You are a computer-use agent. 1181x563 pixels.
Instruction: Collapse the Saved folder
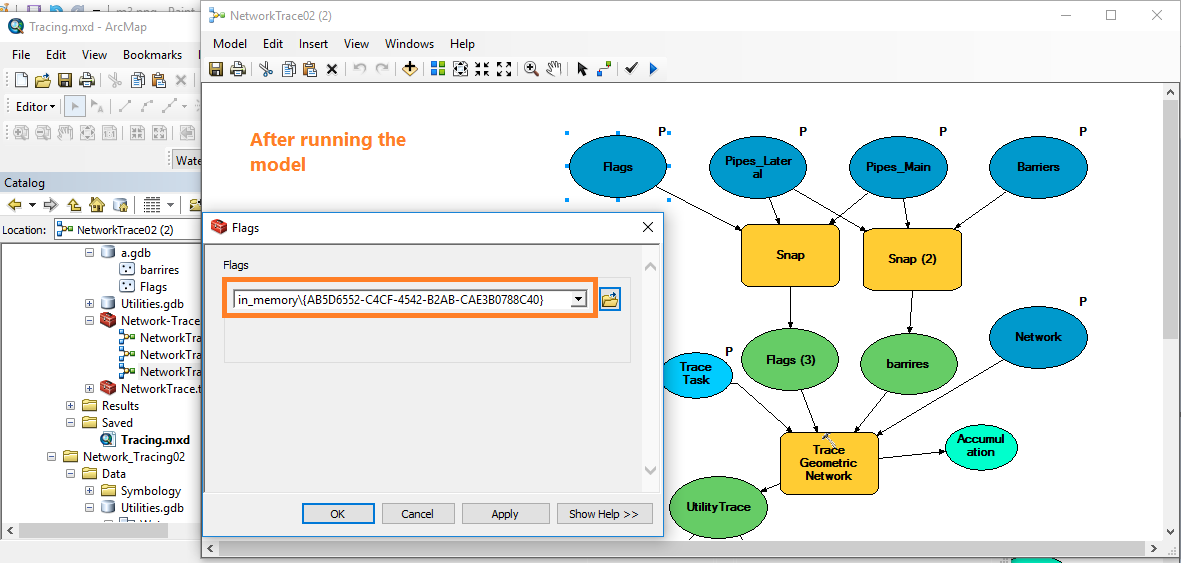(70, 422)
